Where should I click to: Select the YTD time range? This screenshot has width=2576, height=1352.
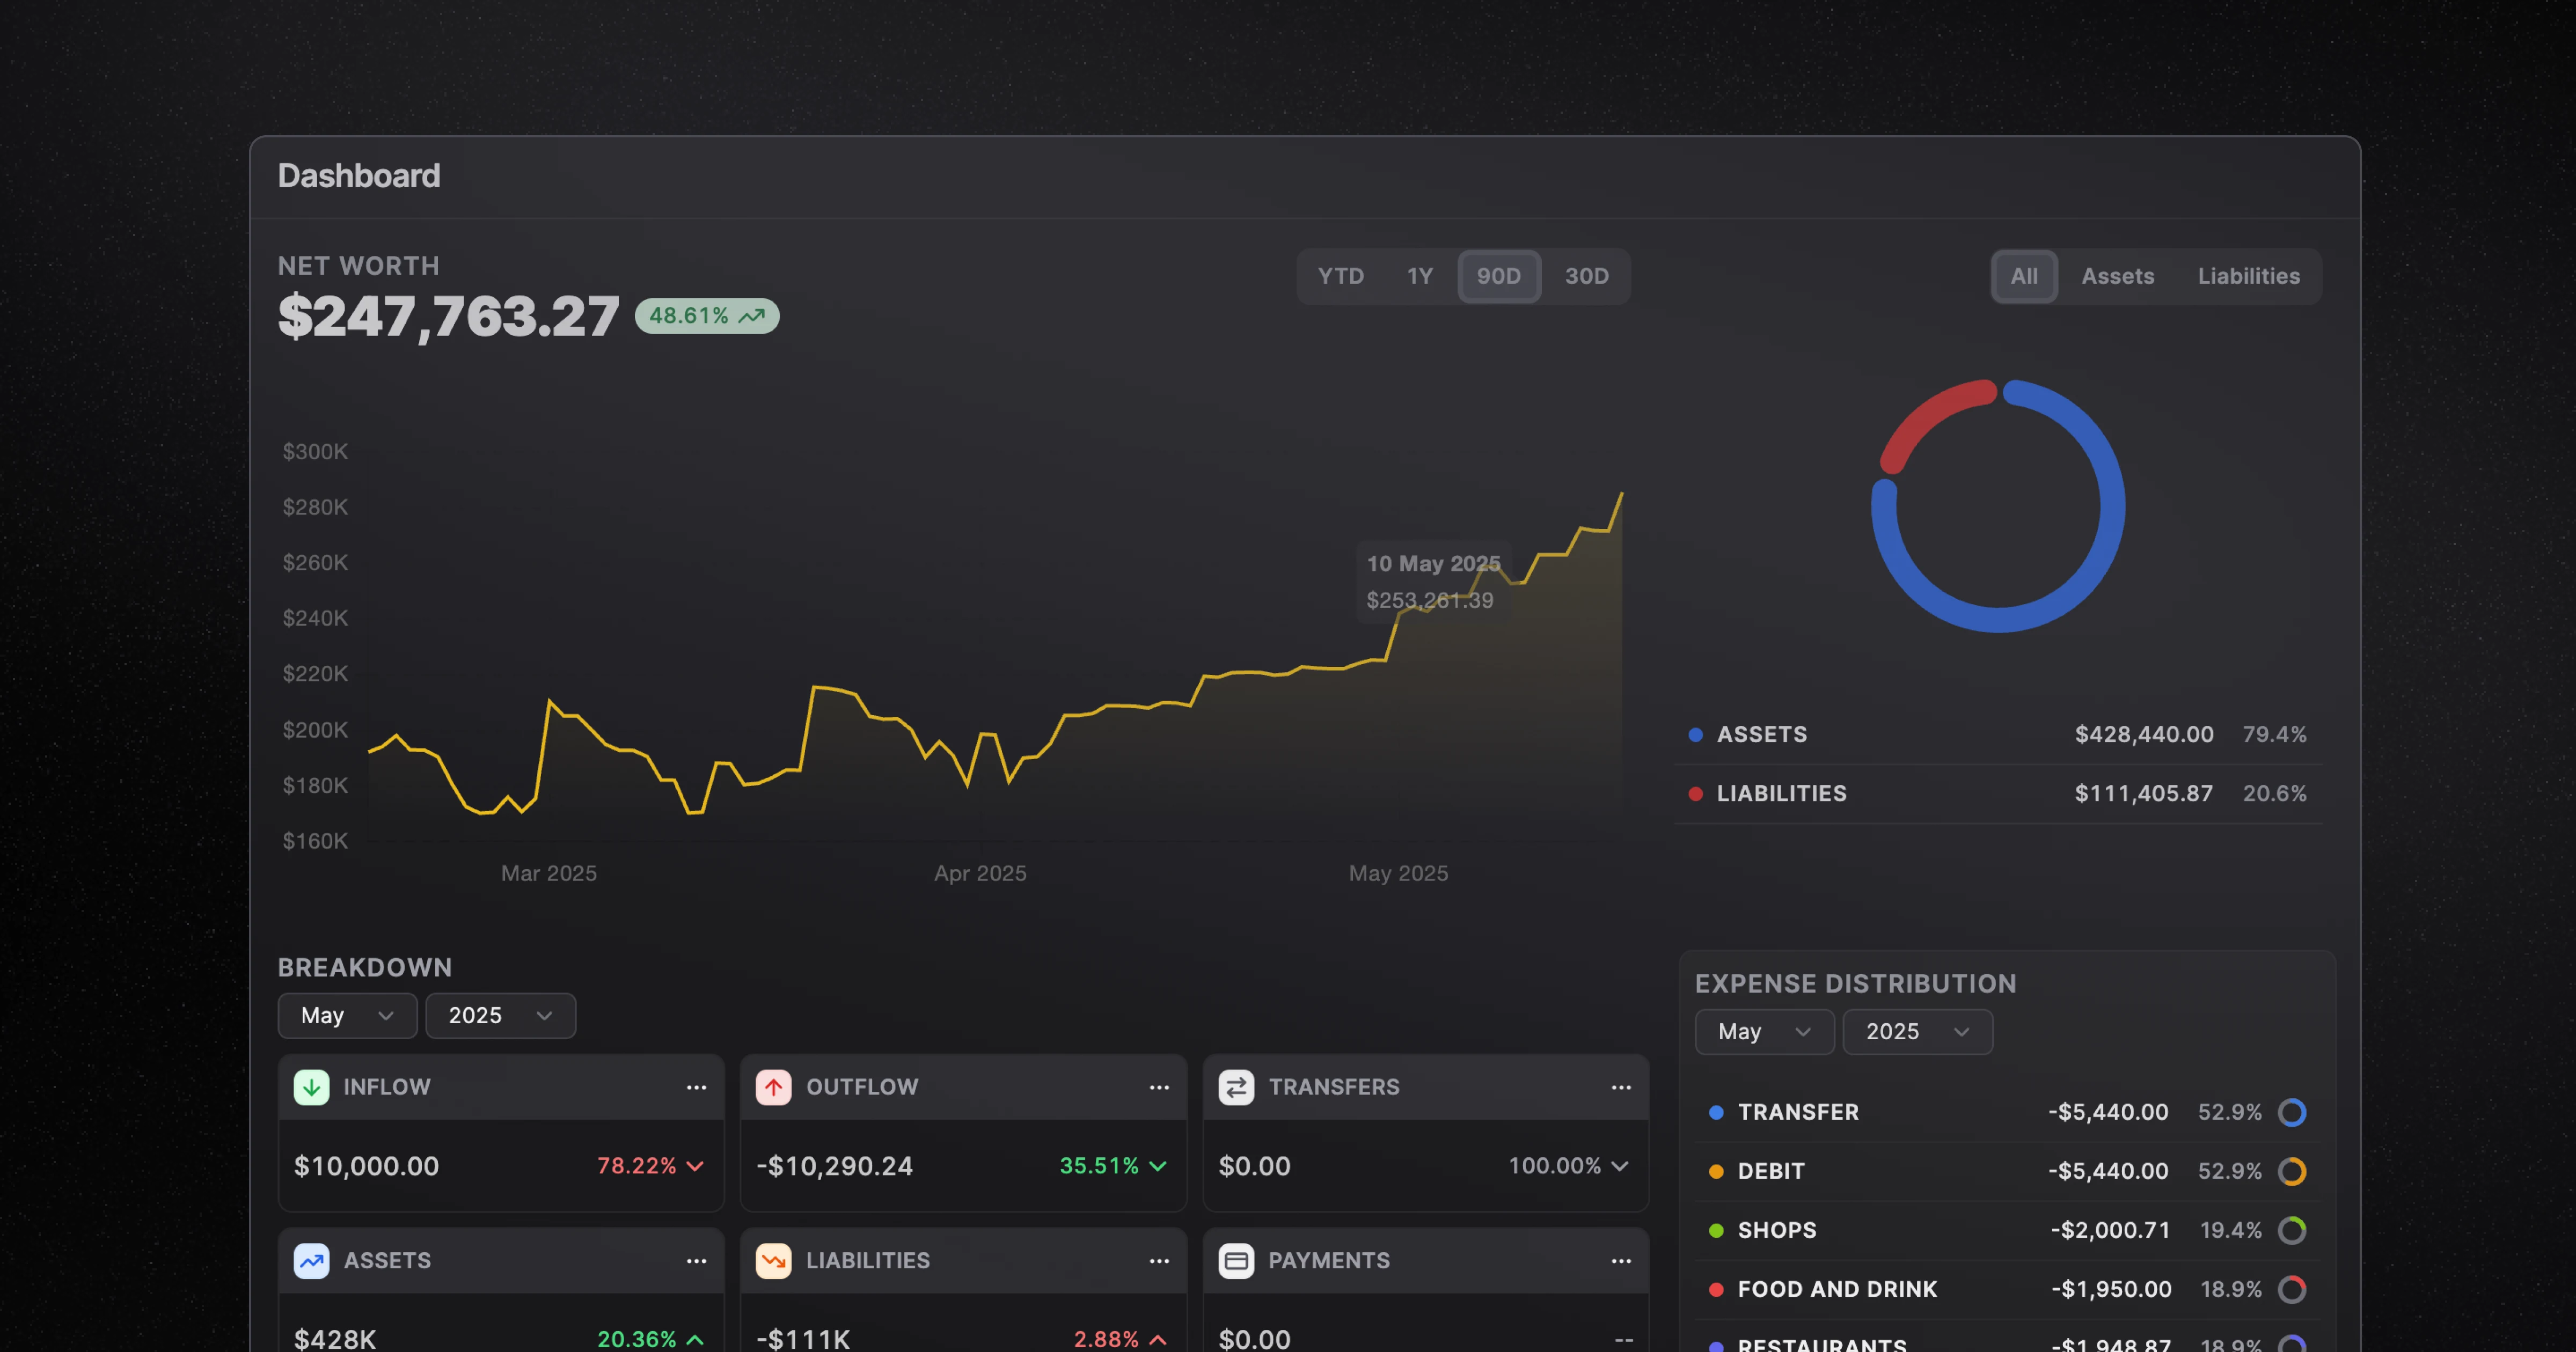click(x=1340, y=276)
